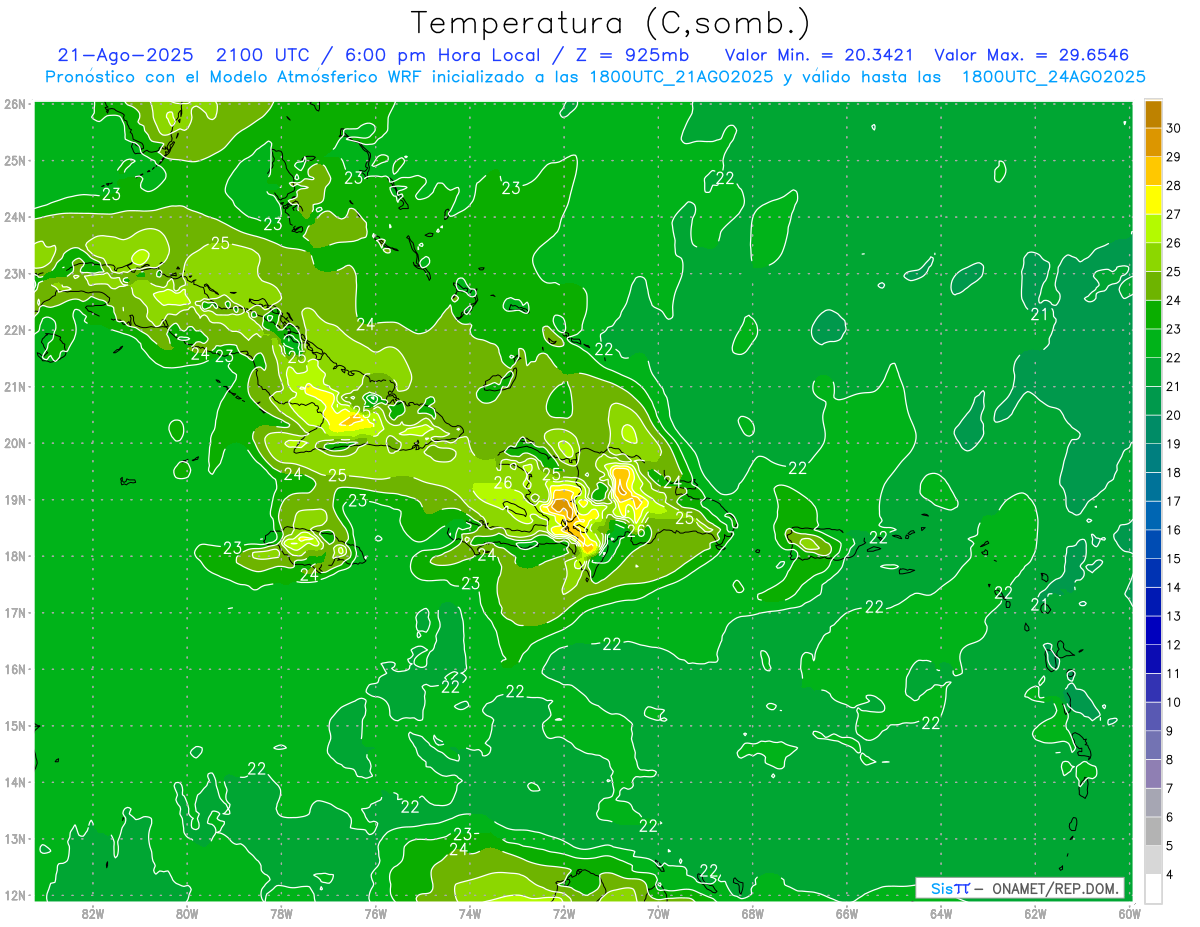Click the '60W' longitude label
Image resolution: width=1200 pixels, height=927 pixels.
(1130, 913)
